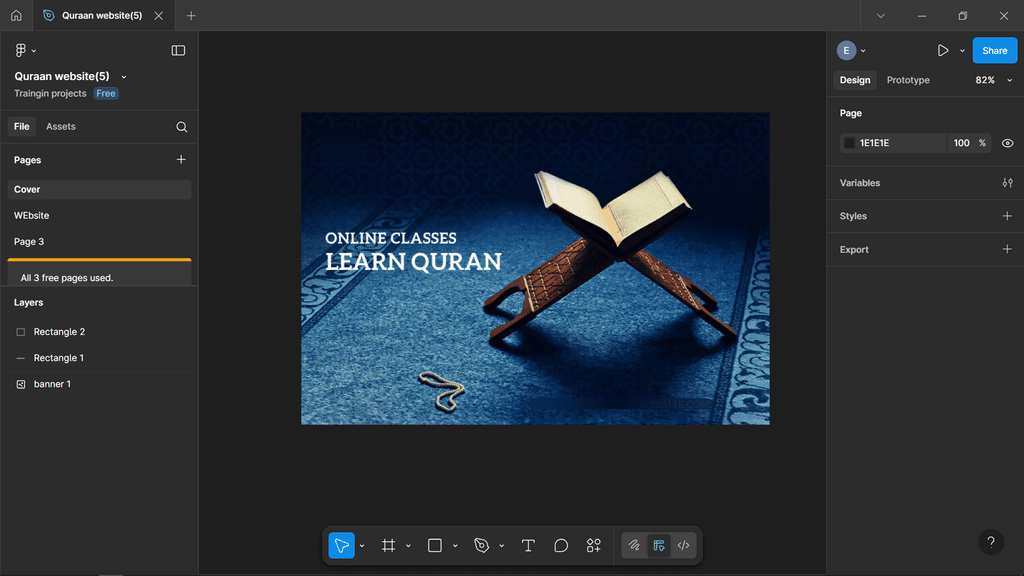
Task: Expand the Figma main menu dropdown
Action: tap(25, 50)
